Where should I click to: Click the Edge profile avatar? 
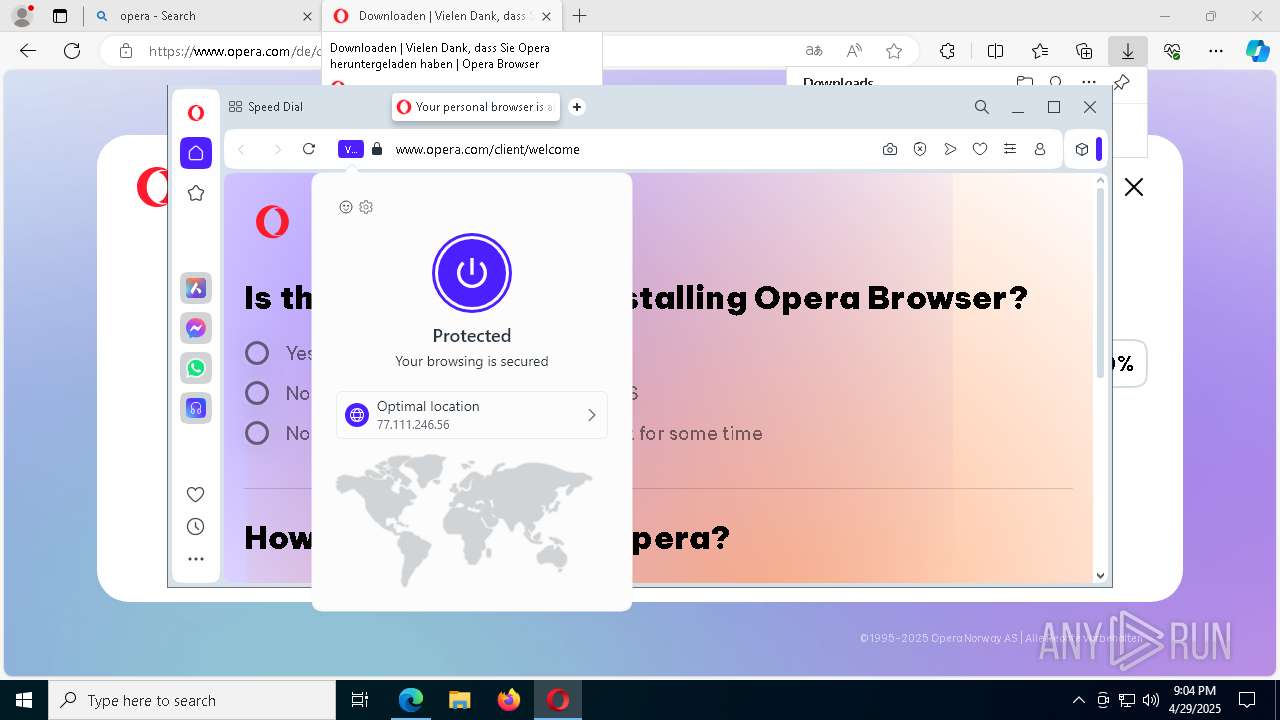pos(22,16)
